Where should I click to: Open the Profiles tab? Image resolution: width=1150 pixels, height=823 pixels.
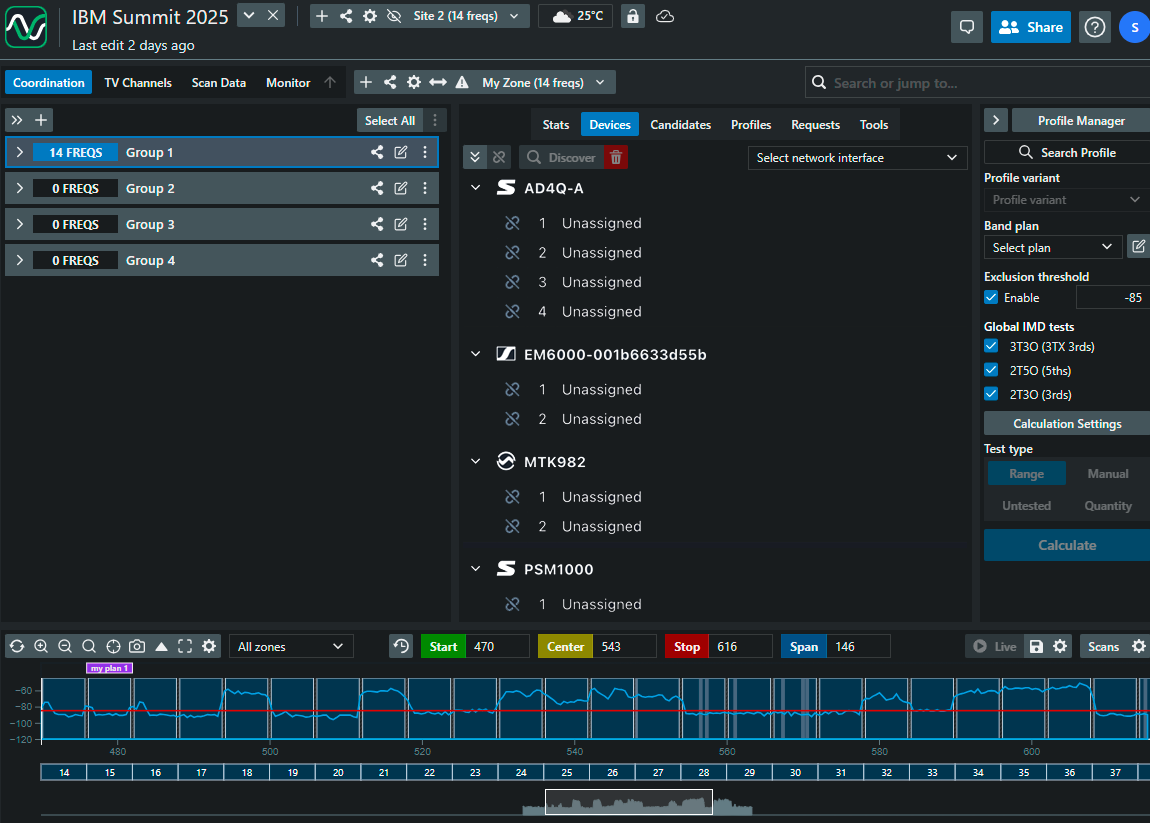(751, 125)
